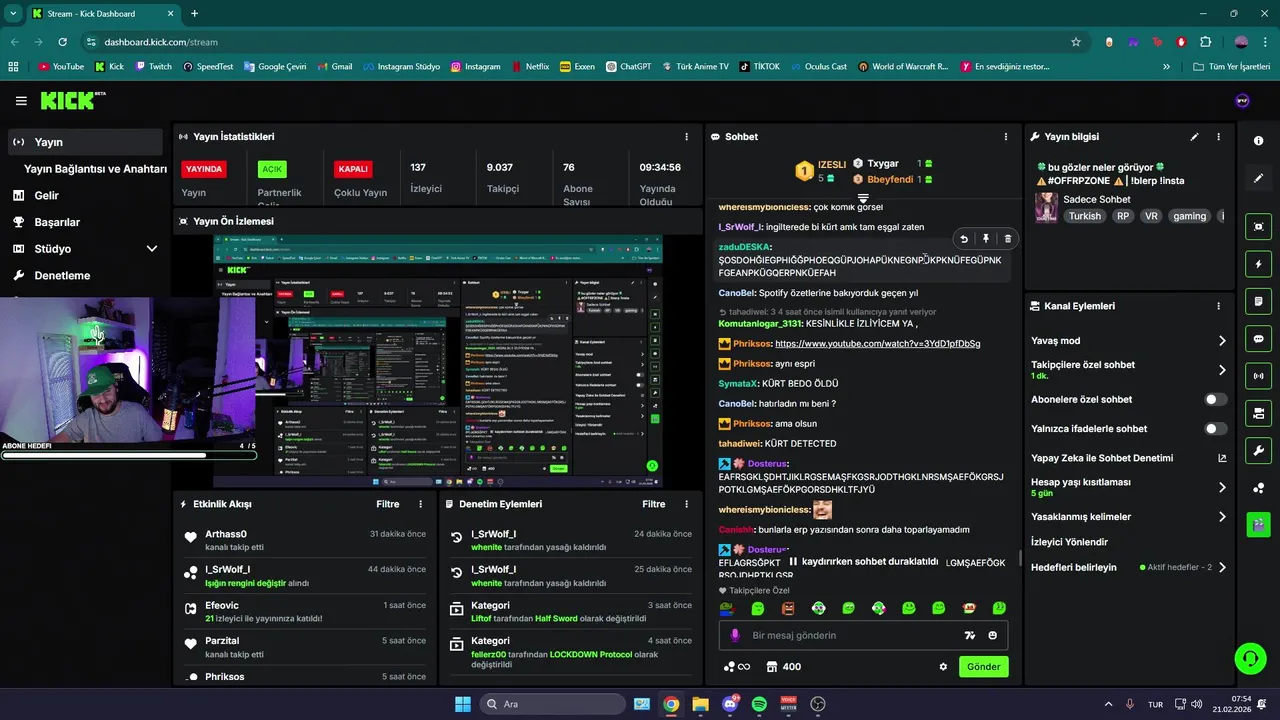Click the broadcast signal icon in right sidebar

(x=1258, y=376)
